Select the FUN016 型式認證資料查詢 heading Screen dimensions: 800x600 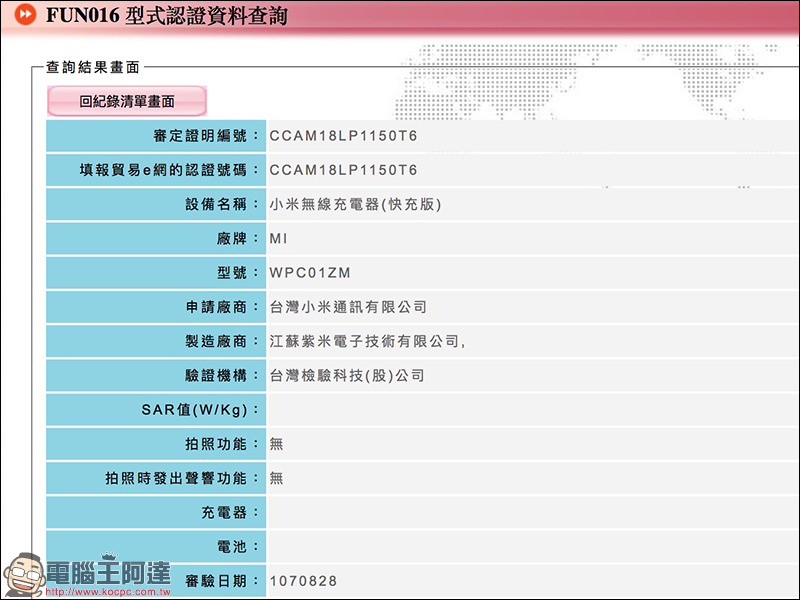click(167, 15)
